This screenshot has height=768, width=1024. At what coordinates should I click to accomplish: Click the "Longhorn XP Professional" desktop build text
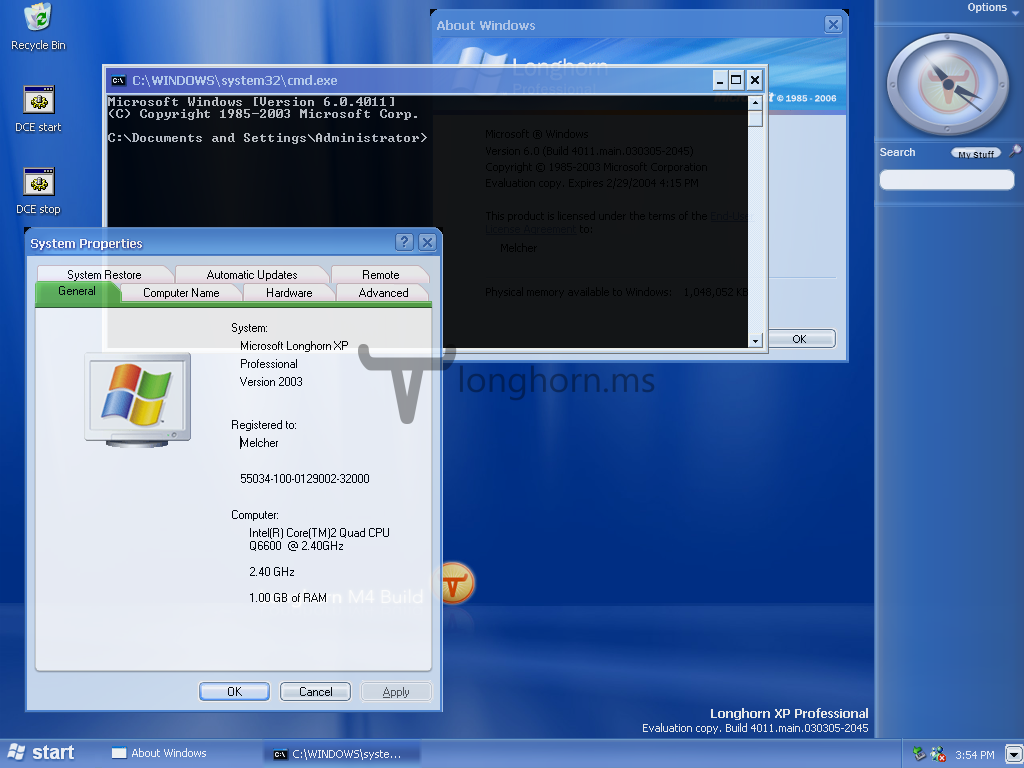(789, 713)
